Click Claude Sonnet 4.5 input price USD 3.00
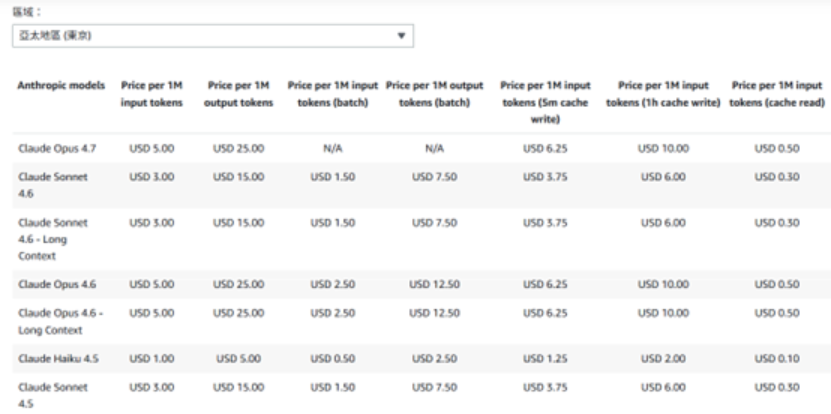The width and height of the screenshot is (831, 414). [152, 387]
